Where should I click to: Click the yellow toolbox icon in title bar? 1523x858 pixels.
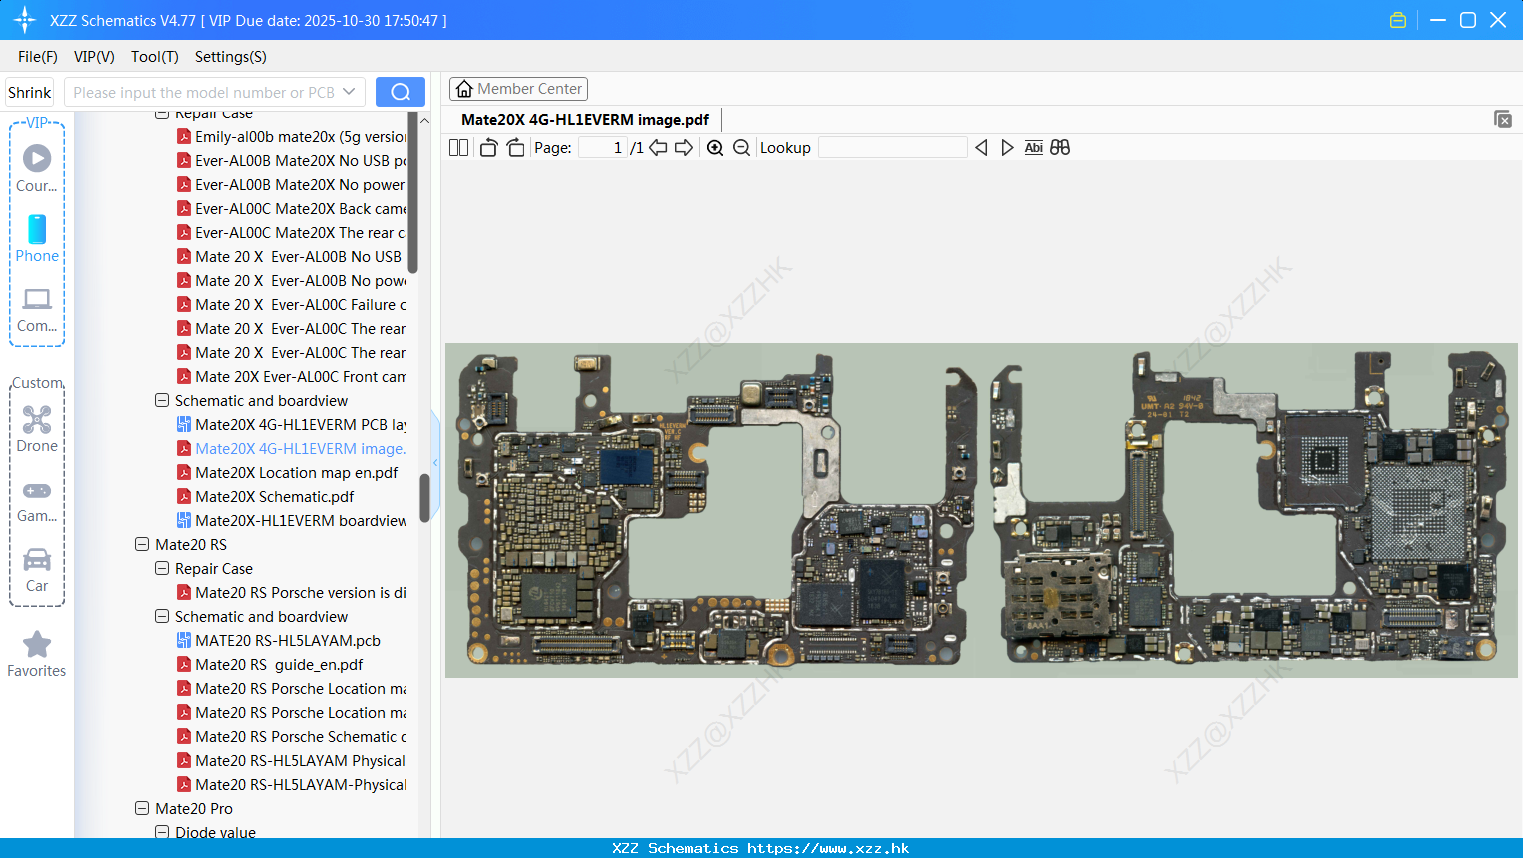coord(1398,20)
